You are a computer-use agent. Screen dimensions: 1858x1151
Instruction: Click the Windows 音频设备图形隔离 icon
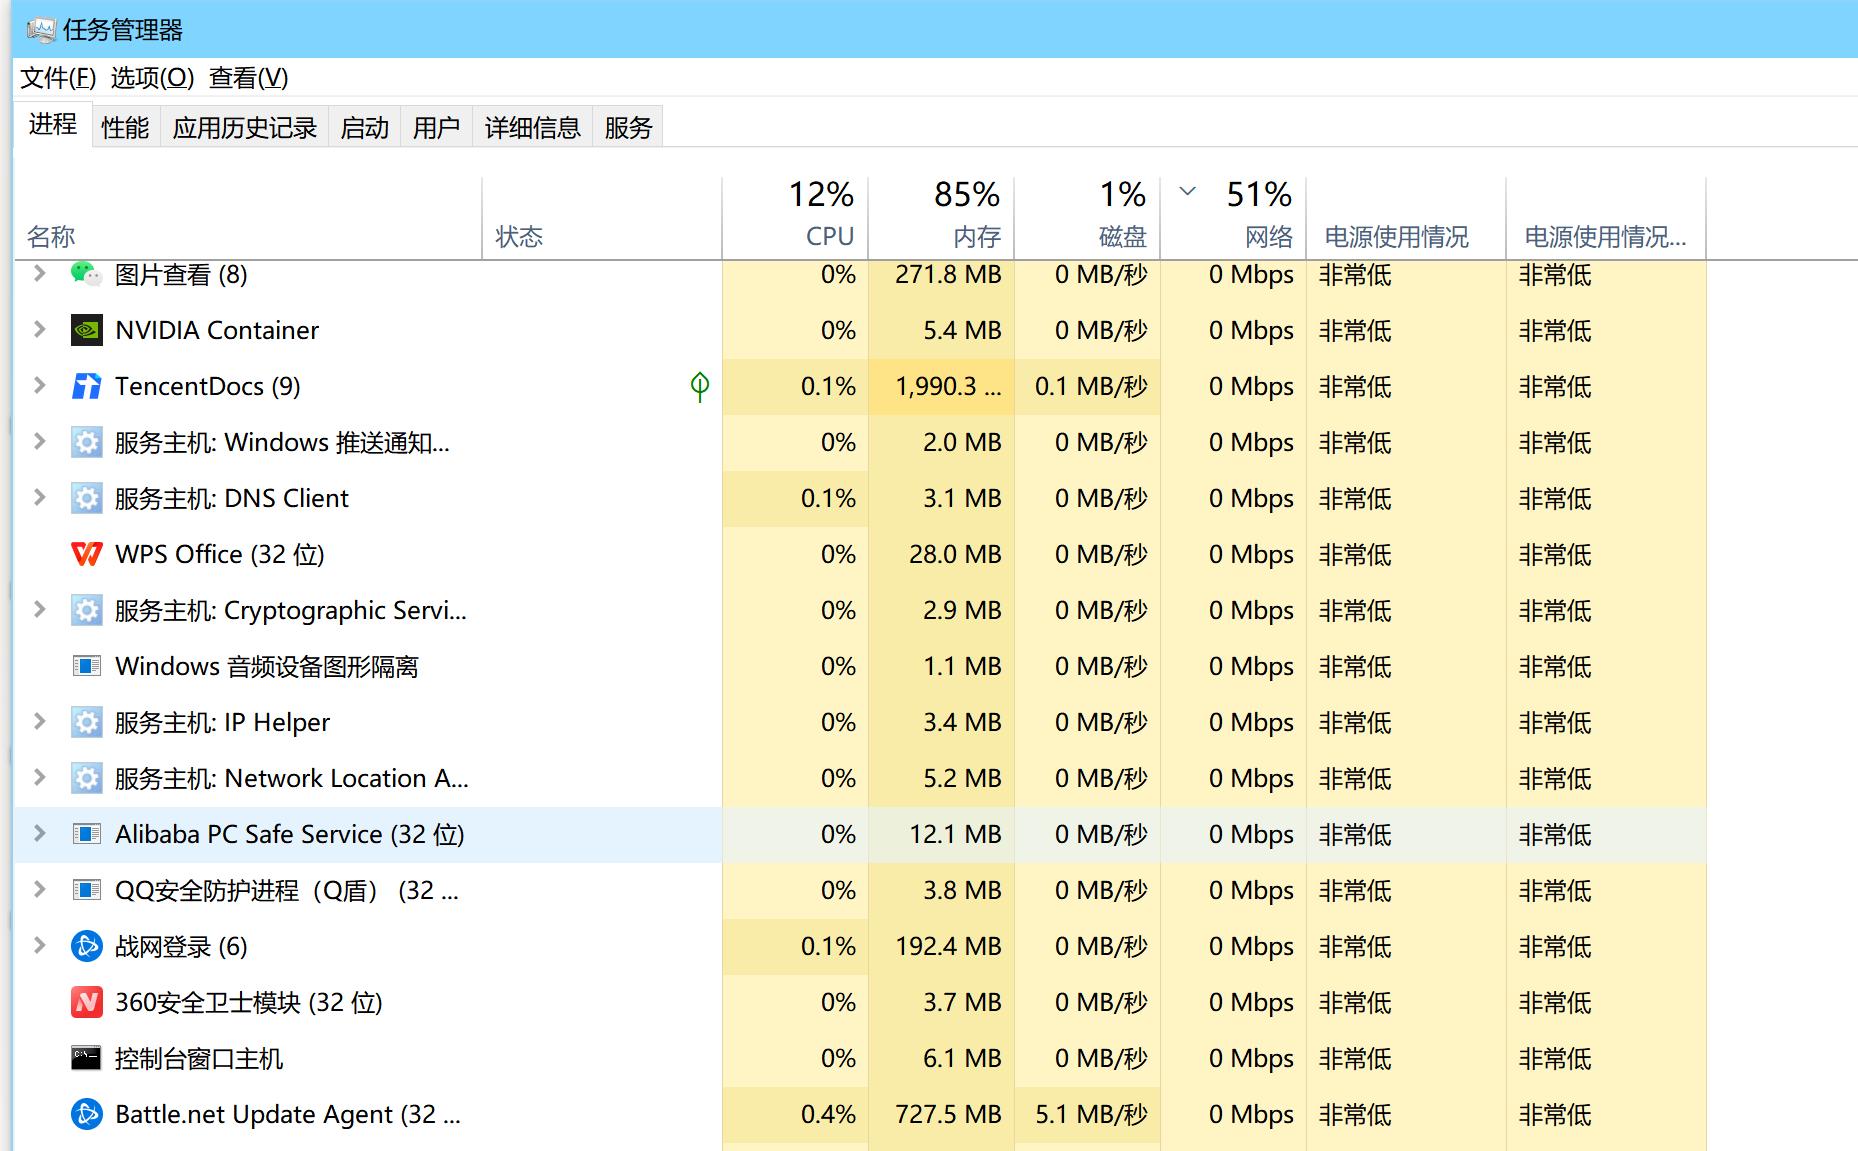(86, 666)
